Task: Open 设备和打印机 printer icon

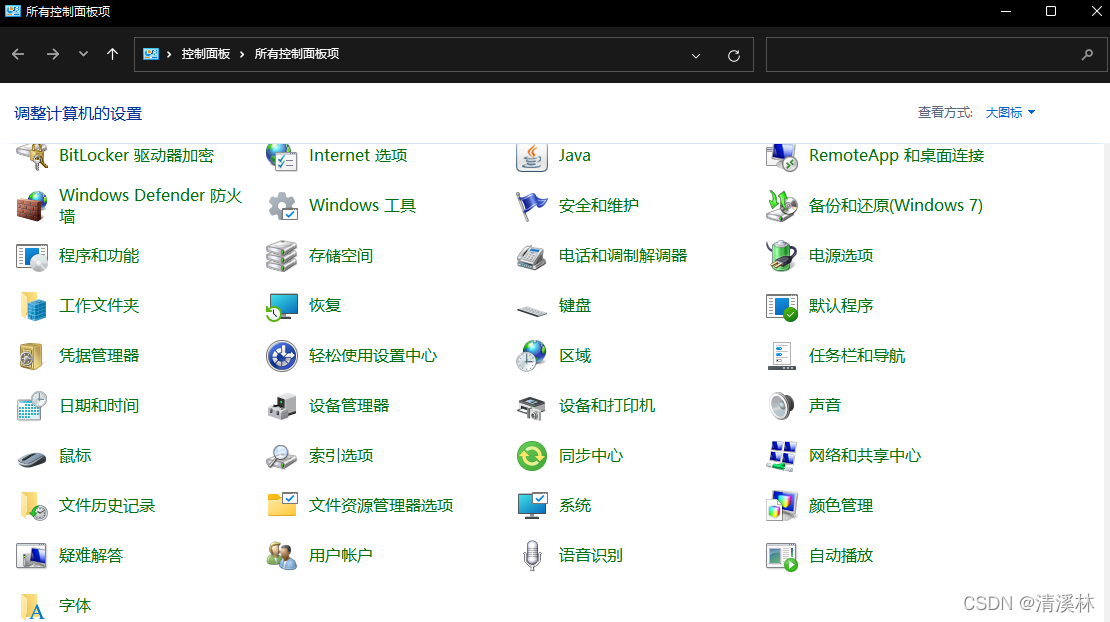Action: pyautogui.click(x=532, y=406)
